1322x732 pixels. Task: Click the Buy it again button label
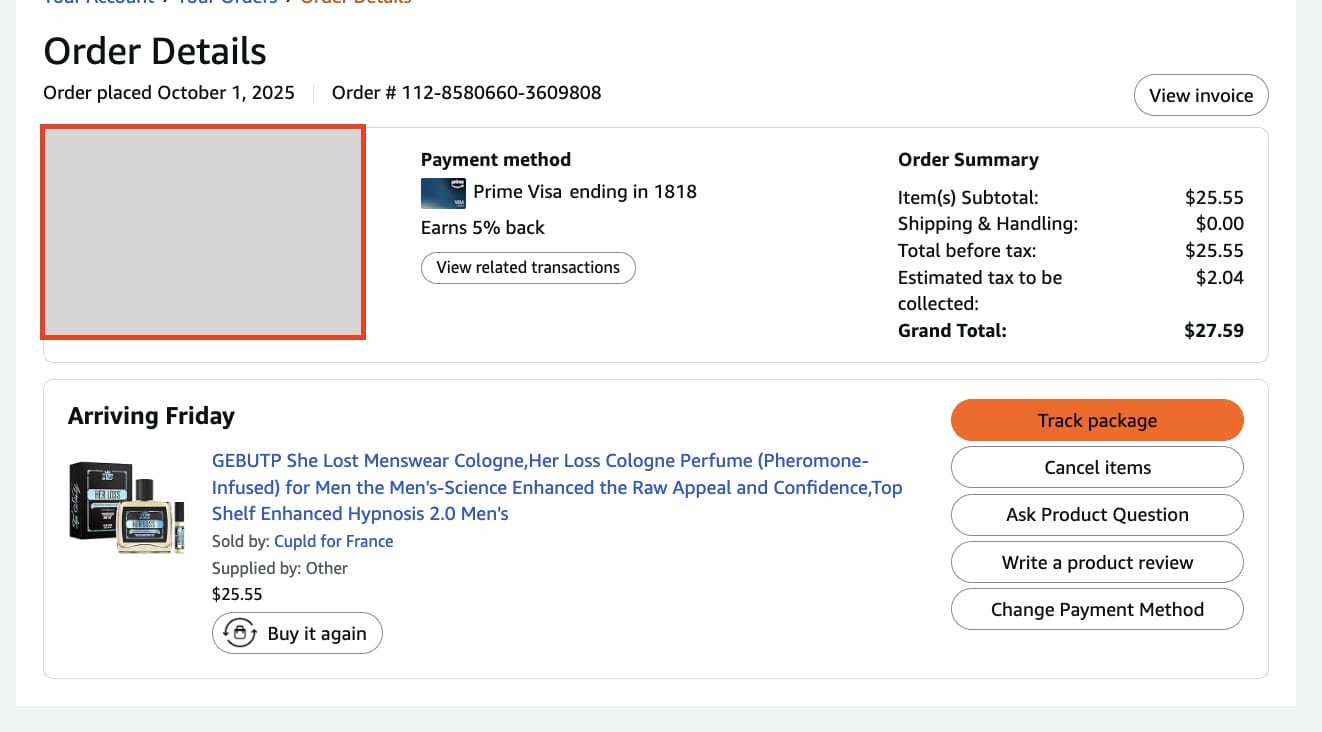click(x=317, y=633)
